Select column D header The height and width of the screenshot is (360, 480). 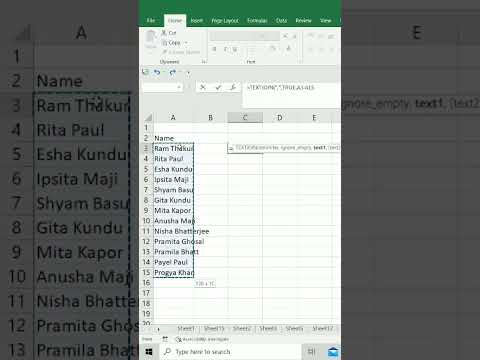tap(280, 117)
